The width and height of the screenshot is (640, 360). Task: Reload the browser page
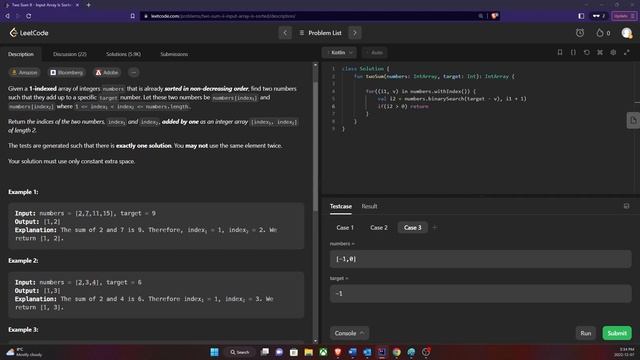tap(29, 16)
